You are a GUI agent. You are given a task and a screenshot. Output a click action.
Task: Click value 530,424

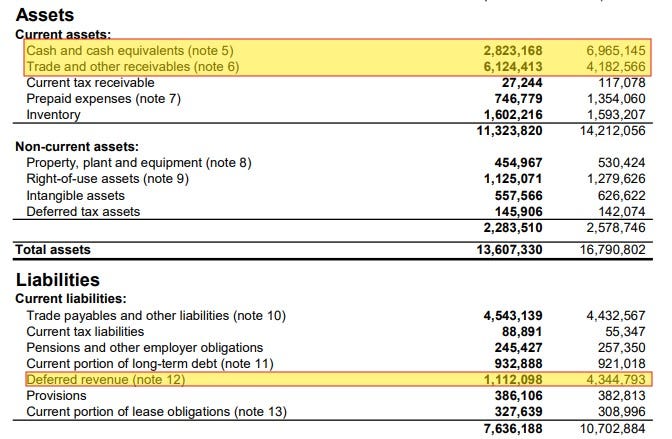pyautogui.click(x=621, y=163)
